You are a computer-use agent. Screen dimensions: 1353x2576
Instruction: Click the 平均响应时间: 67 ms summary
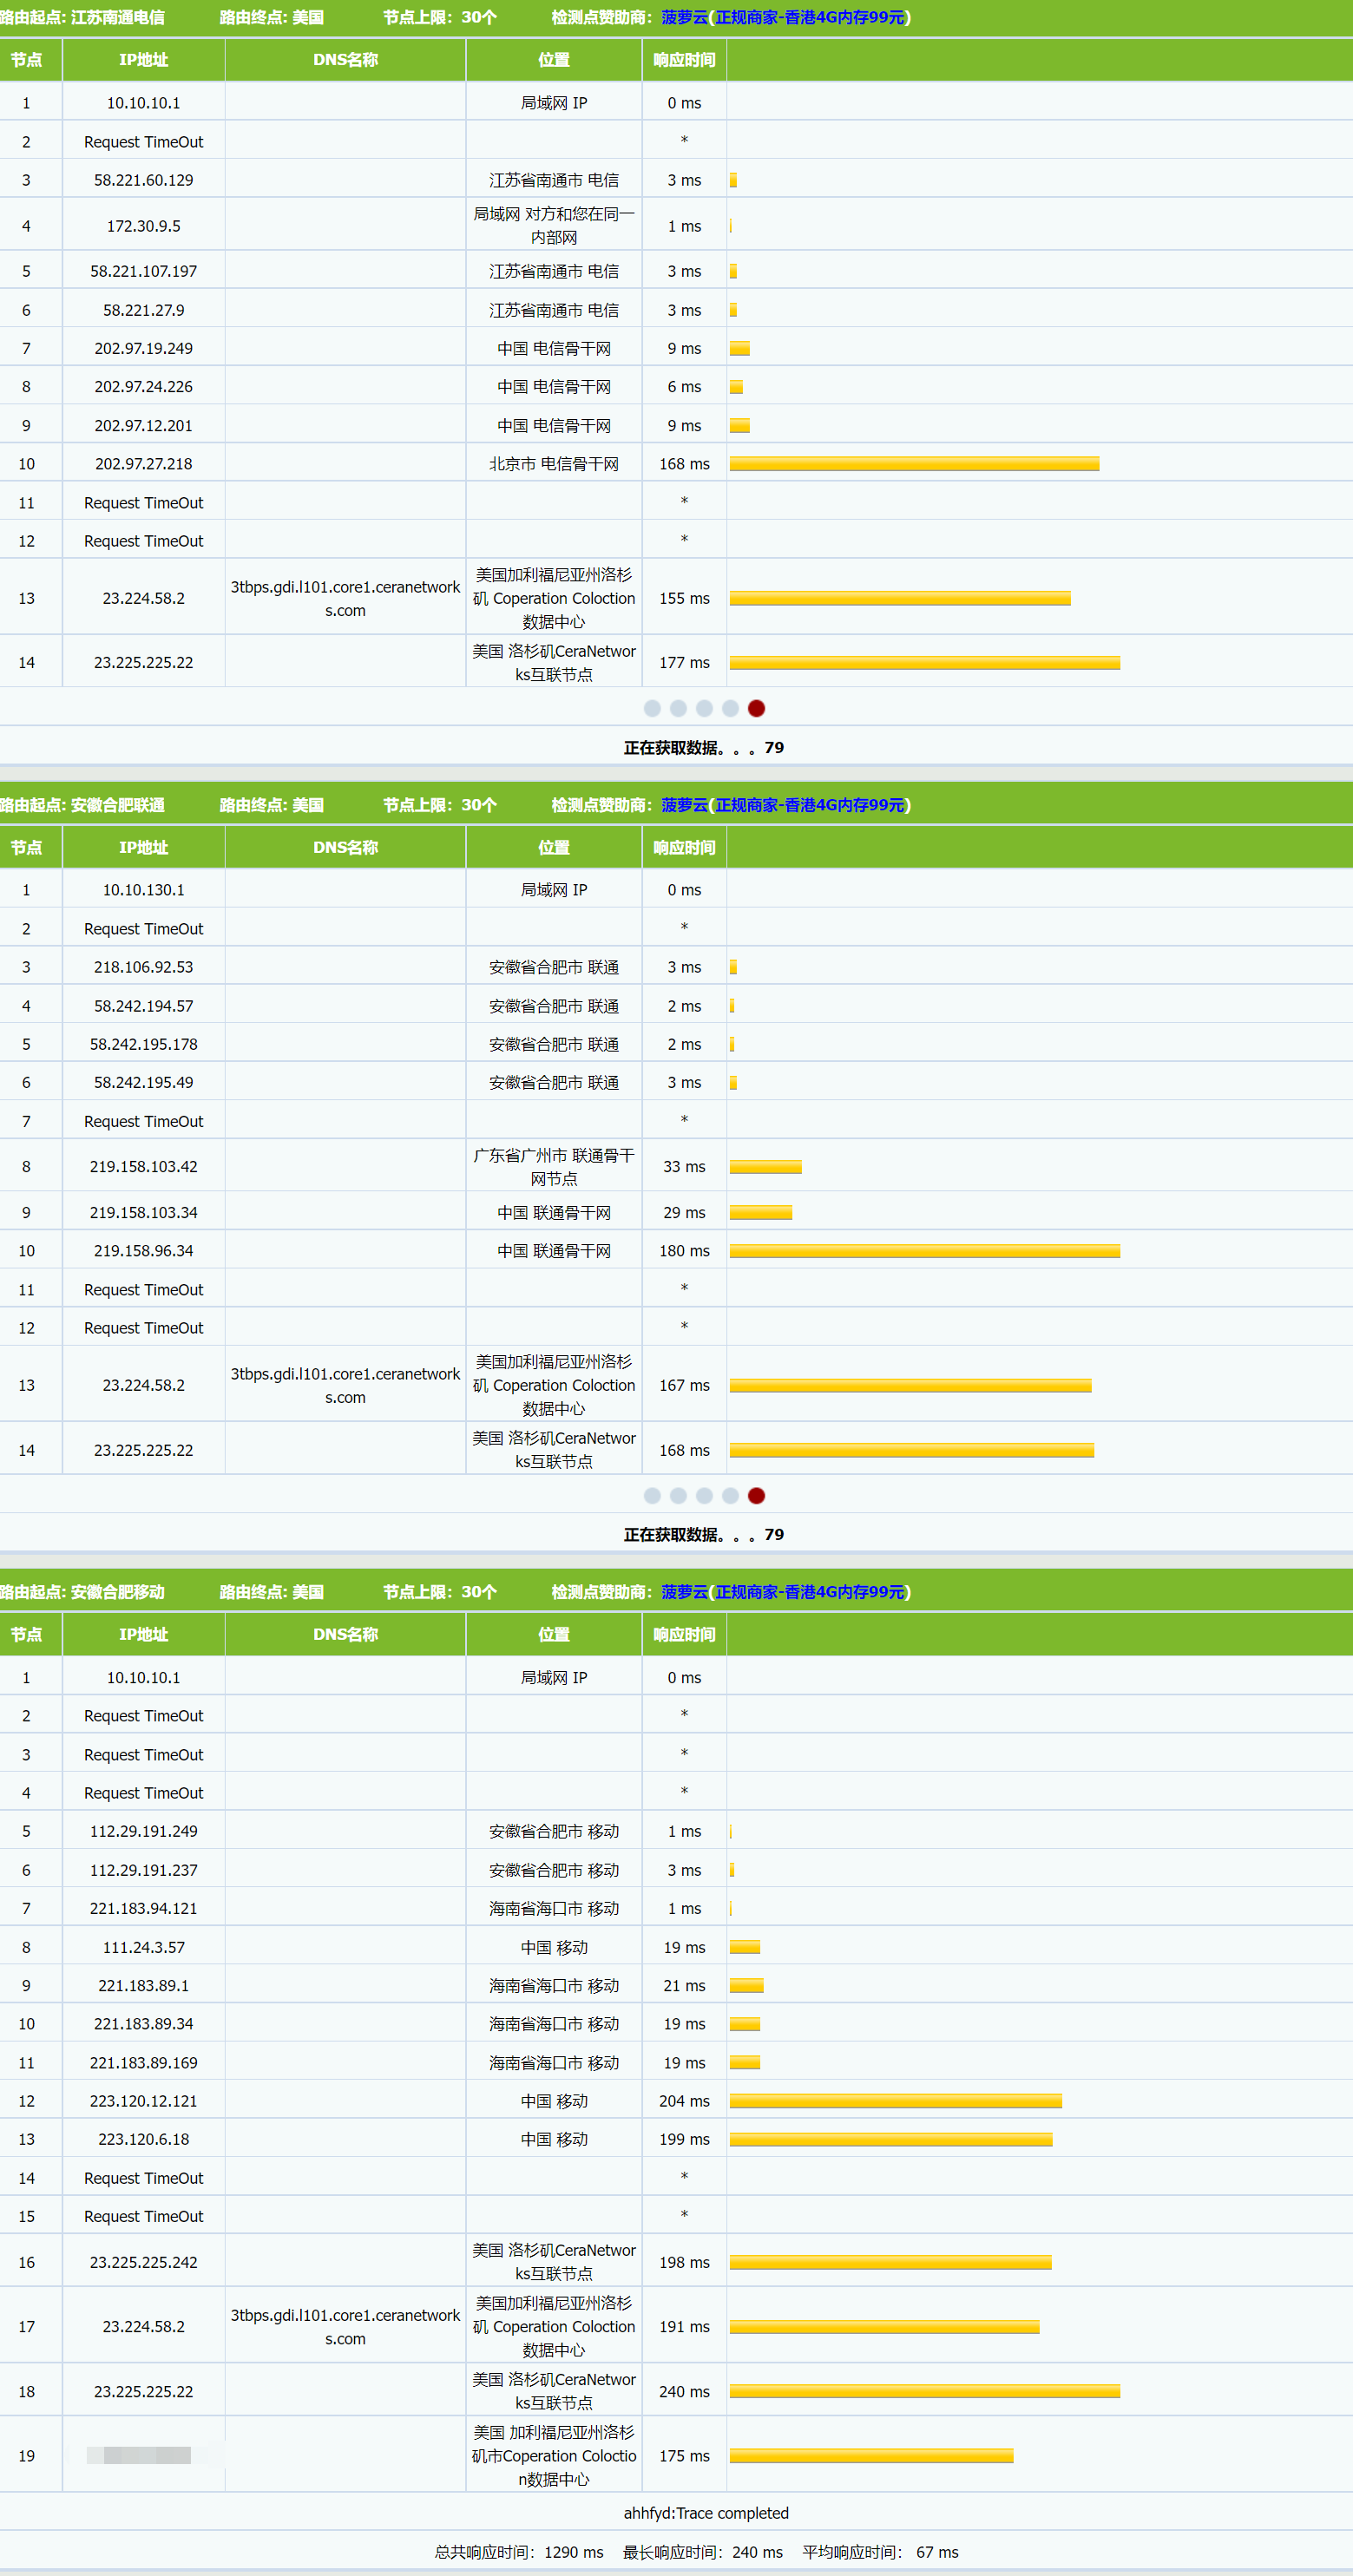(x=880, y=2552)
